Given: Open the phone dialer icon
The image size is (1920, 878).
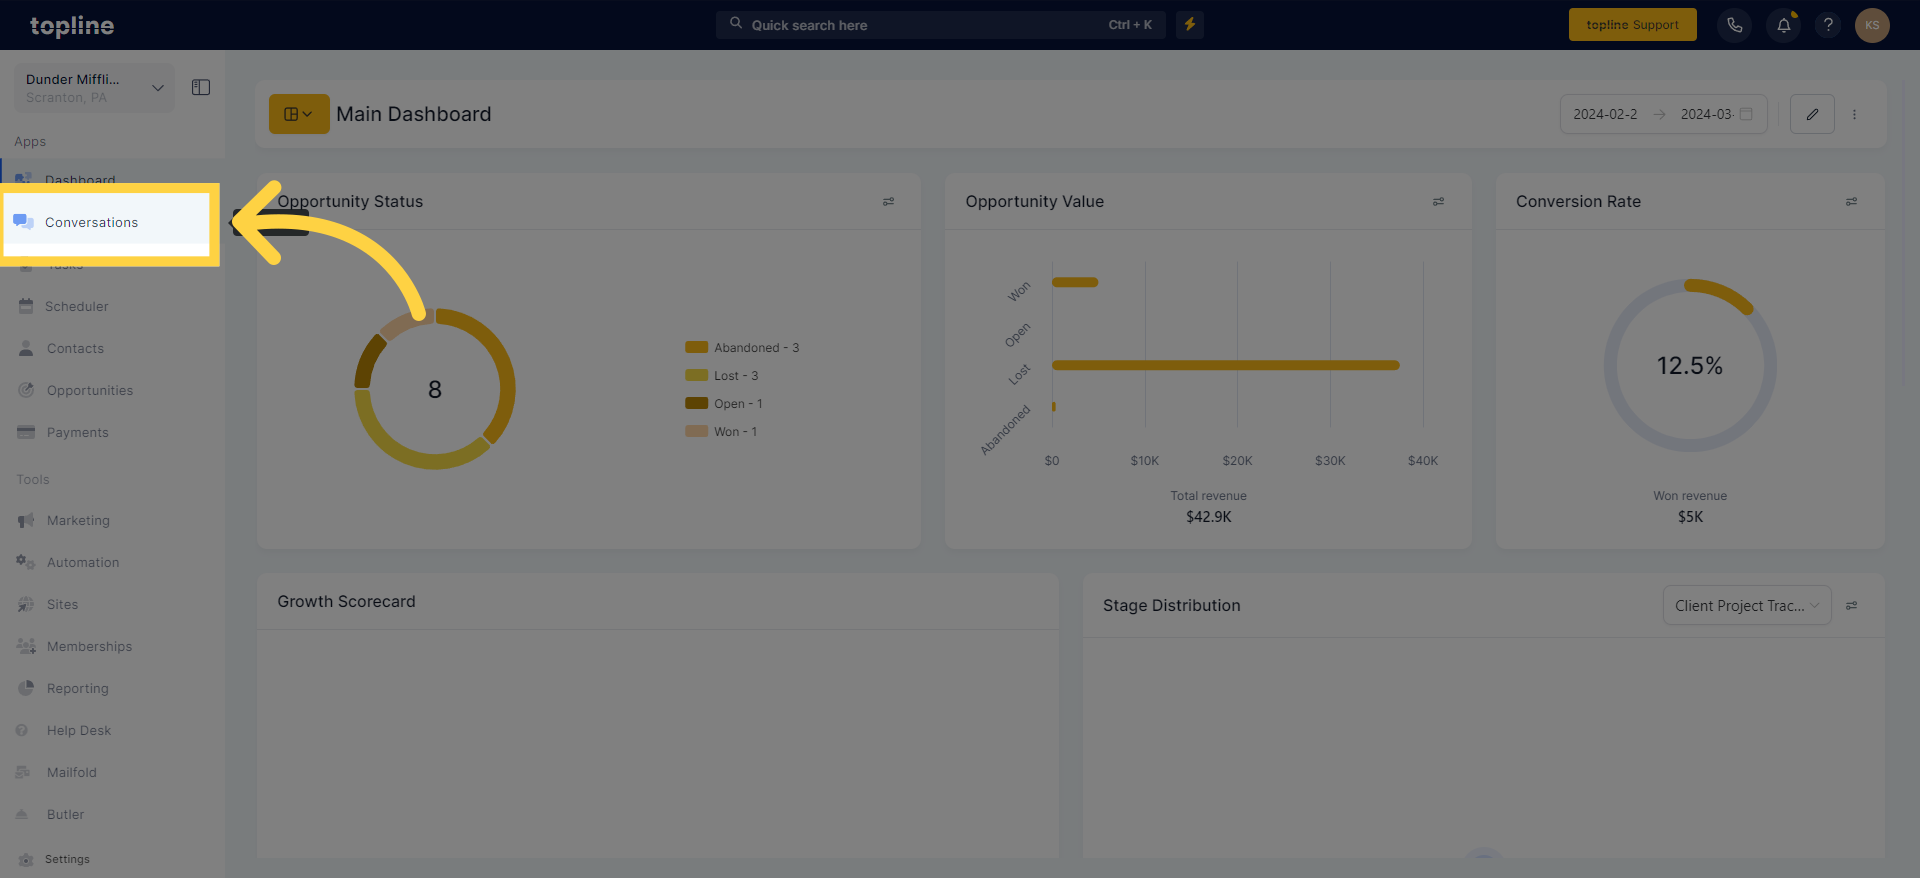Looking at the screenshot, I should click(x=1735, y=25).
